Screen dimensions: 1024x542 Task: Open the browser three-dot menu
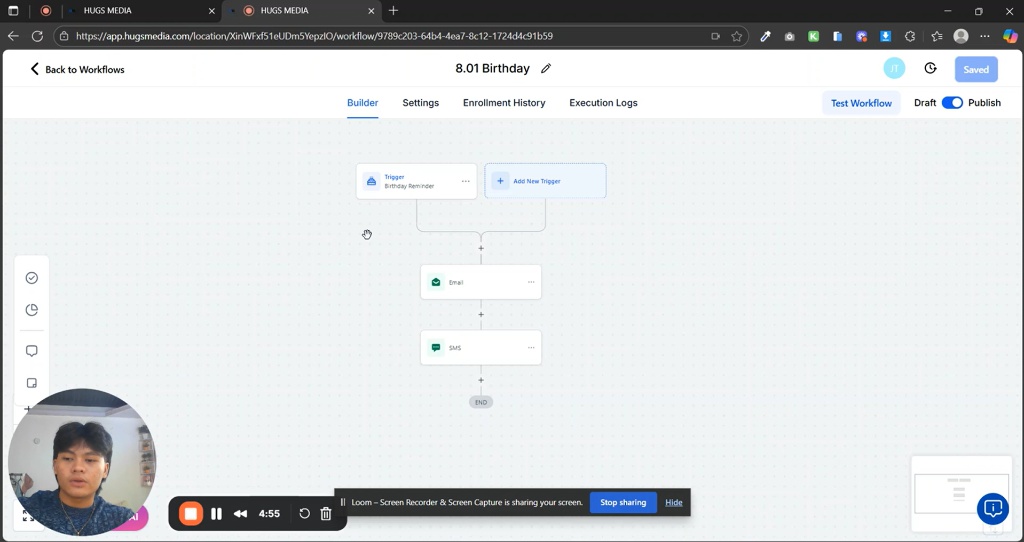(985, 37)
